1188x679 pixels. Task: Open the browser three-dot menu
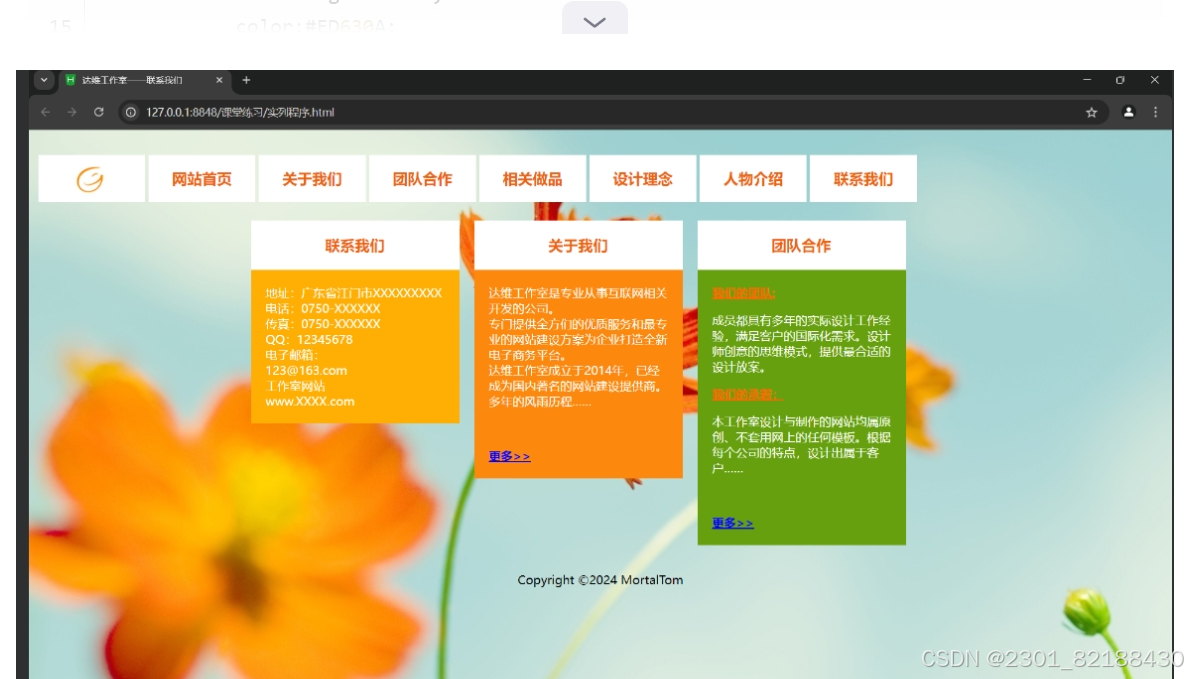1155,112
